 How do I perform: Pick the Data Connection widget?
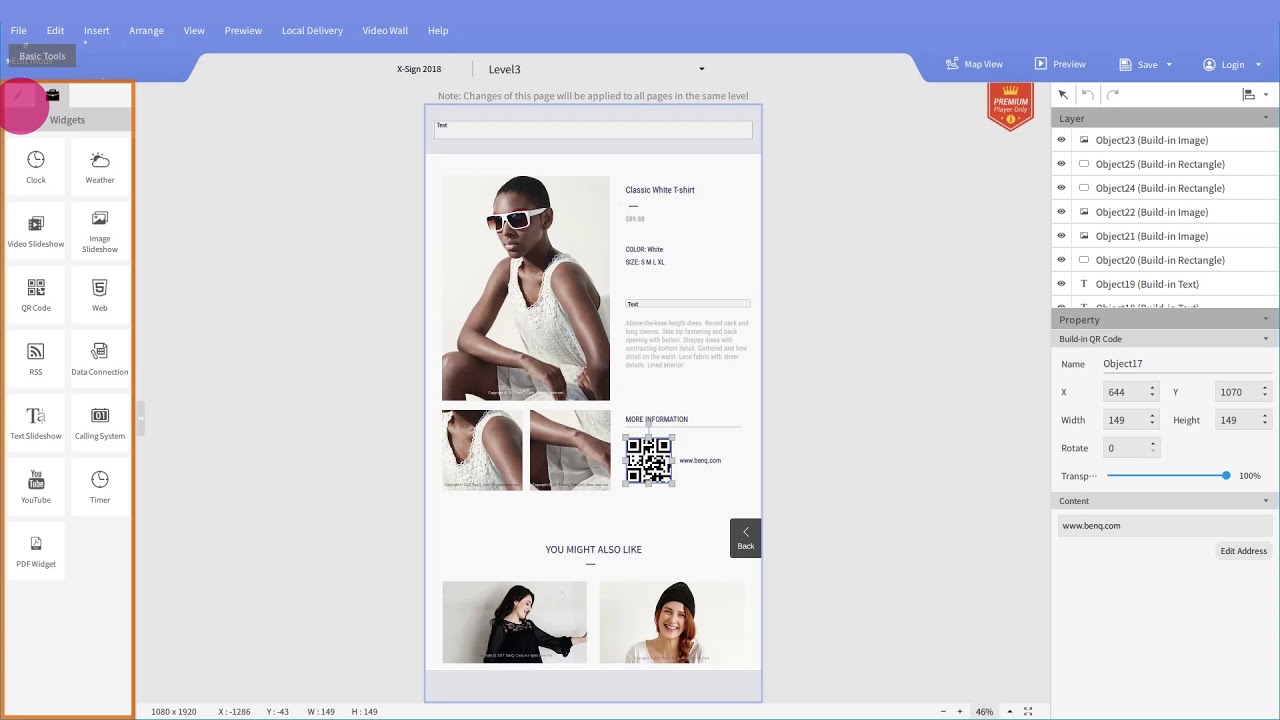100,359
